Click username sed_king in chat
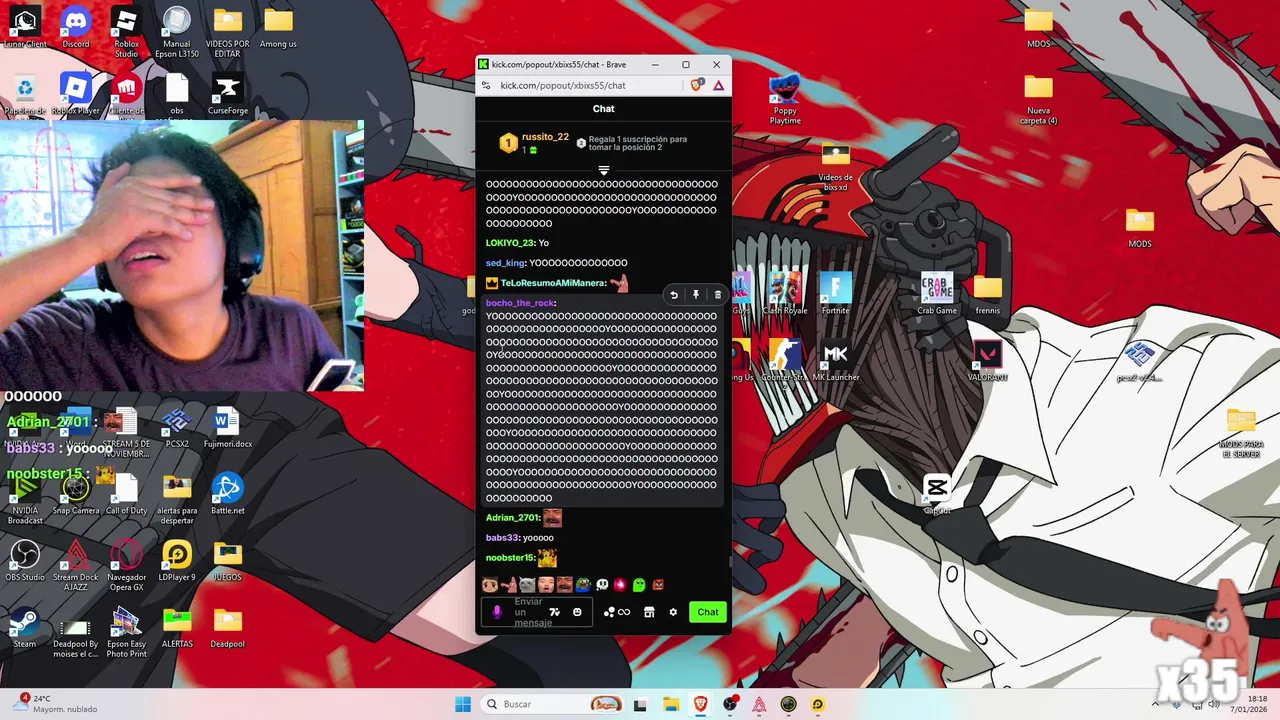Image resolution: width=1280 pixels, height=720 pixels. [505, 263]
